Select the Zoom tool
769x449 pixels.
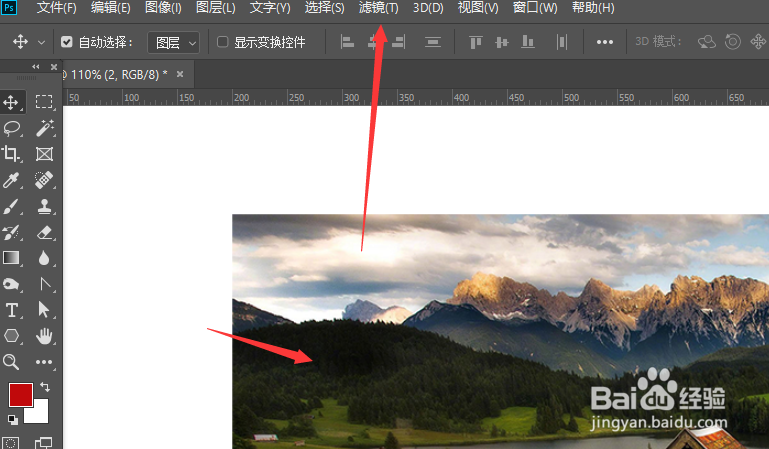pyautogui.click(x=11, y=362)
